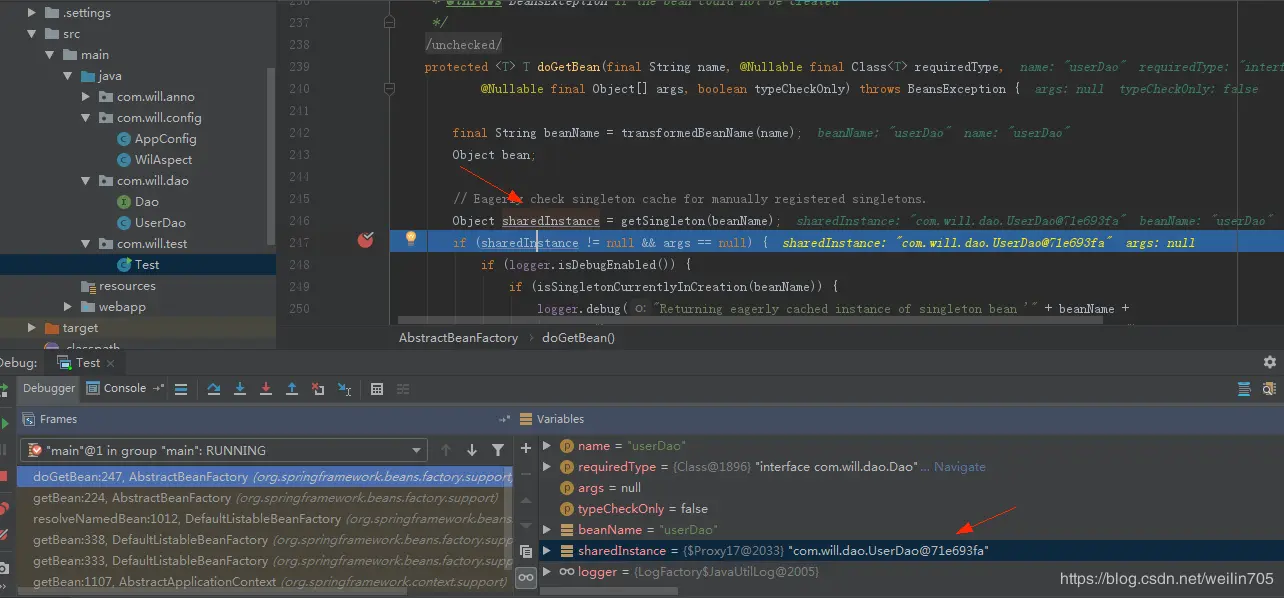Open WilAspect class in project tree
This screenshot has height=598, width=1284.
tap(163, 160)
